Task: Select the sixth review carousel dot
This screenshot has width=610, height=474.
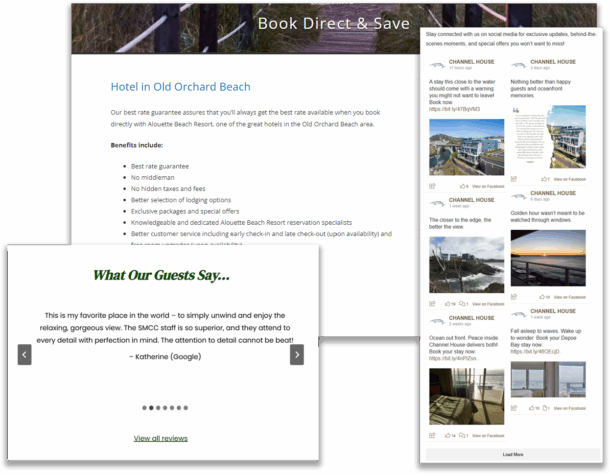Action: (x=179, y=408)
